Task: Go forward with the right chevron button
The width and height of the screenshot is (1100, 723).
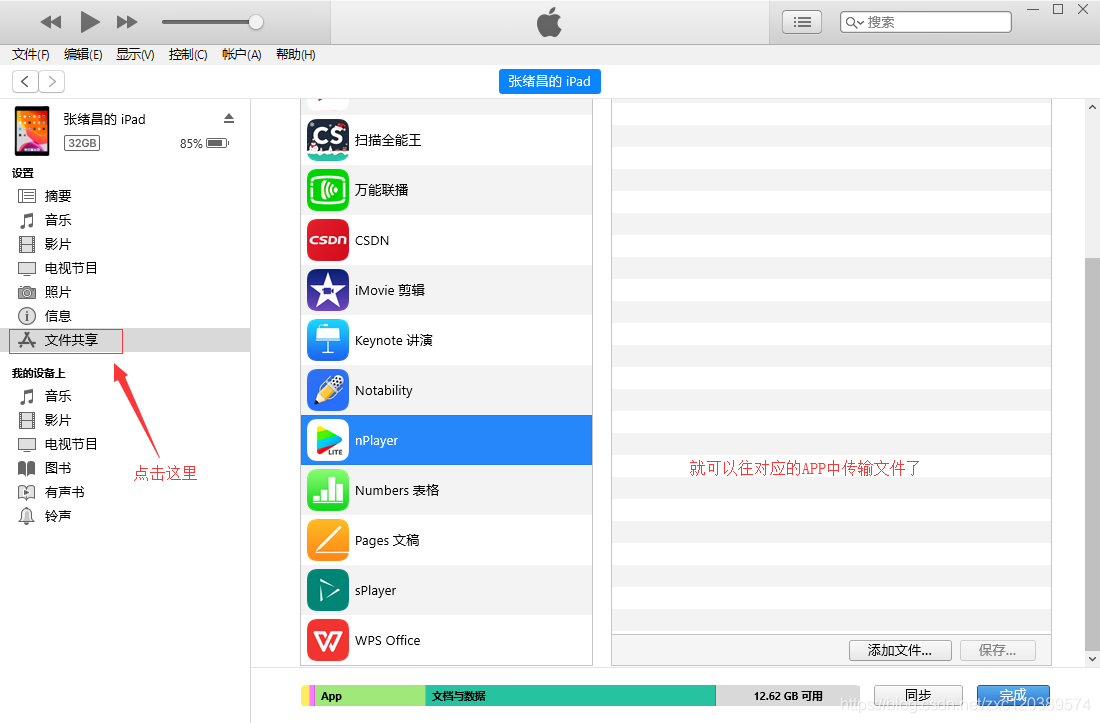Action: tap(52, 81)
